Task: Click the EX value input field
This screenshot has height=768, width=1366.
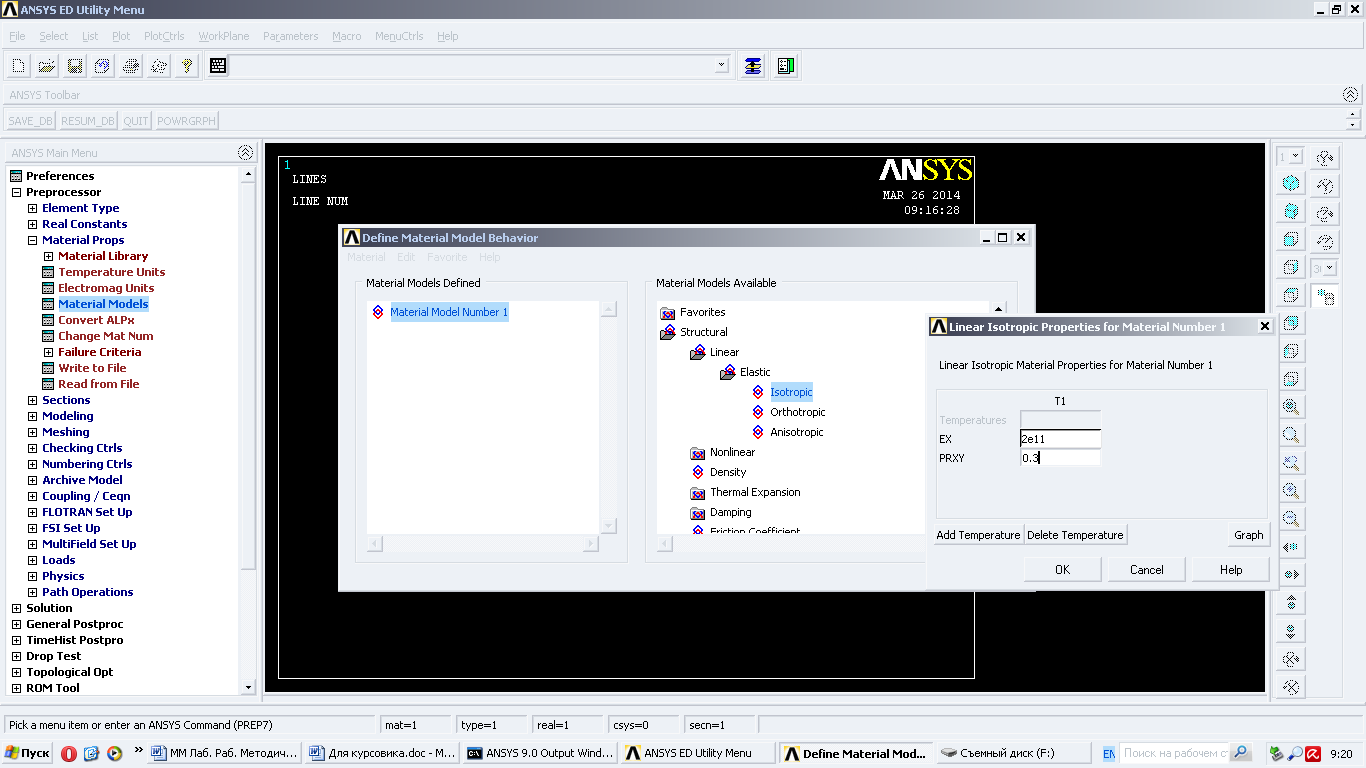Action: (x=1060, y=439)
